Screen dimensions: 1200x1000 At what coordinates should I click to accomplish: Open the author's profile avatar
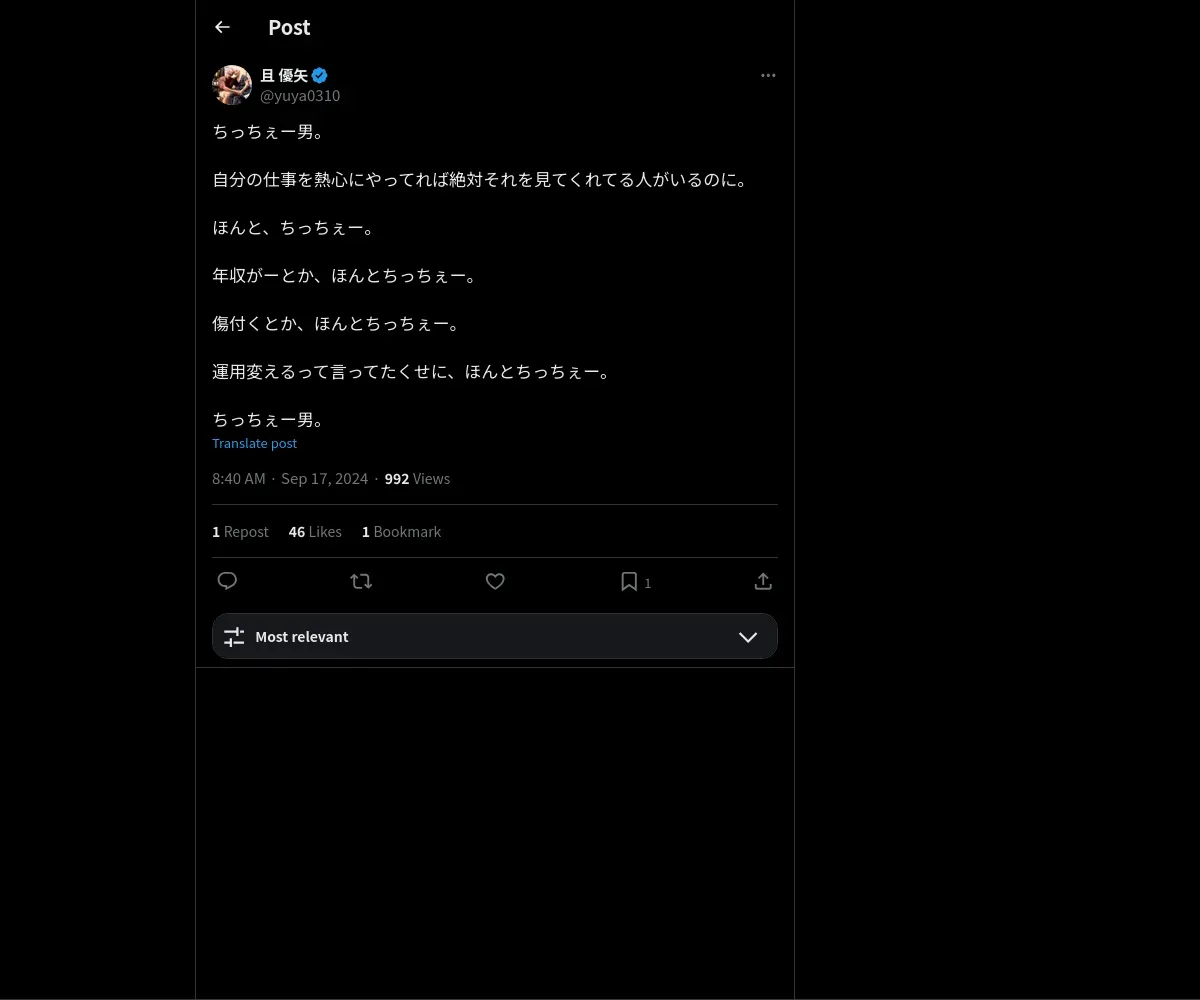[x=232, y=85]
